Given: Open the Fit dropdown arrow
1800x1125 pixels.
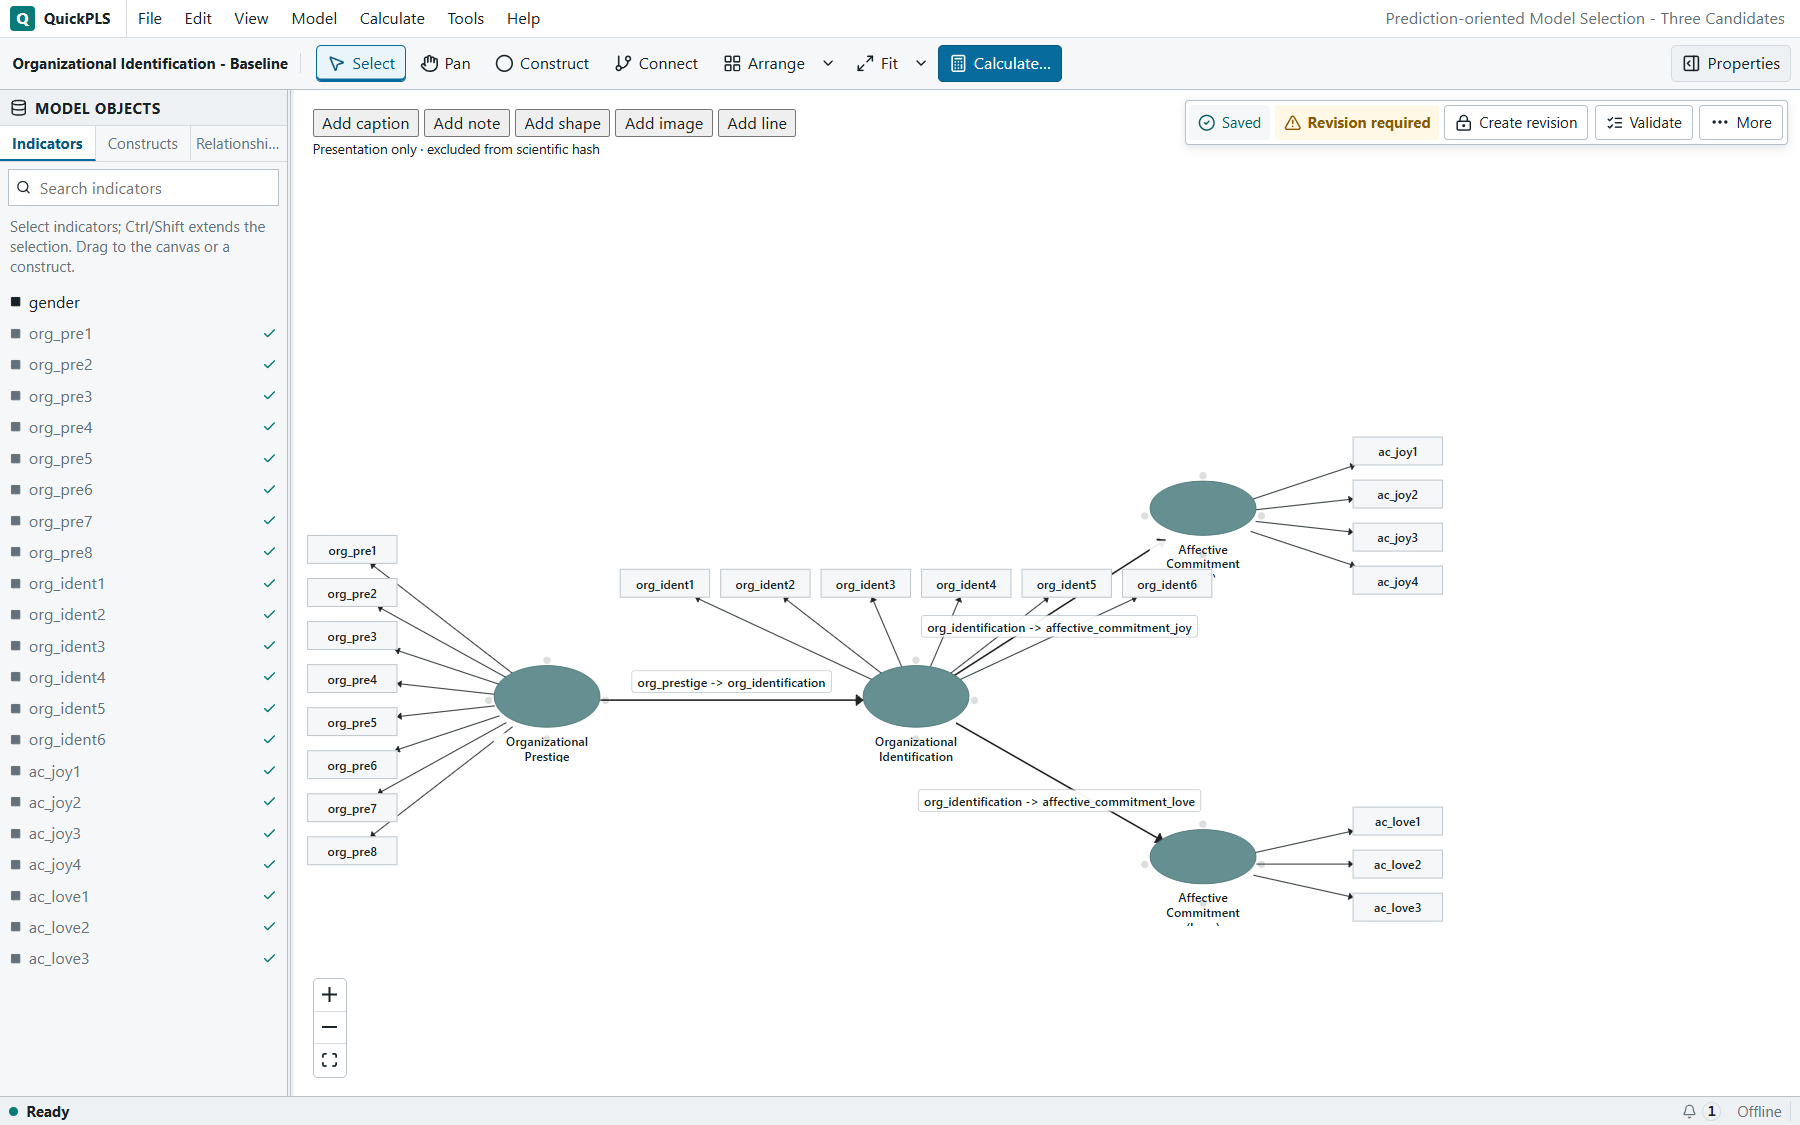Looking at the screenshot, I should tap(921, 63).
